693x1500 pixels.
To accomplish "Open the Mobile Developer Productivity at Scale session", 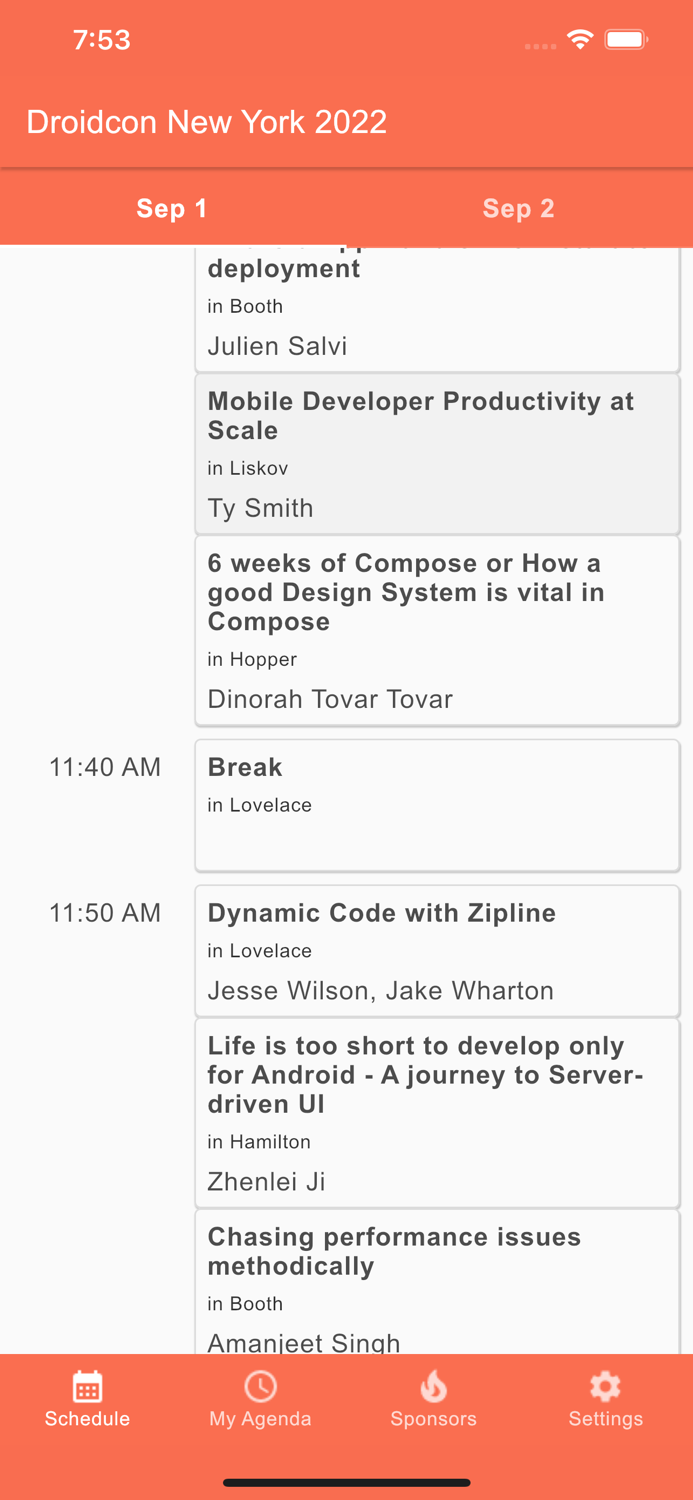I will pos(437,453).
